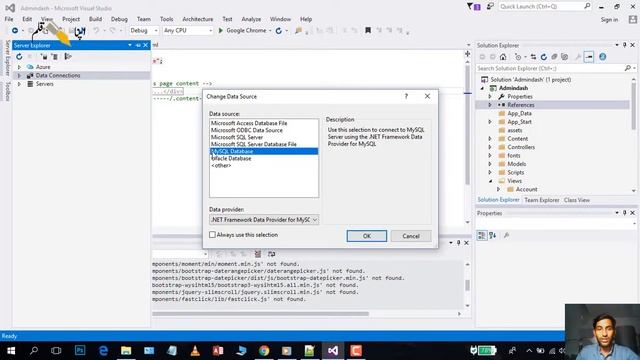
Task: Expand the Properties node in Solution Explorer
Action: pyautogui.click(x=490, y=97)
